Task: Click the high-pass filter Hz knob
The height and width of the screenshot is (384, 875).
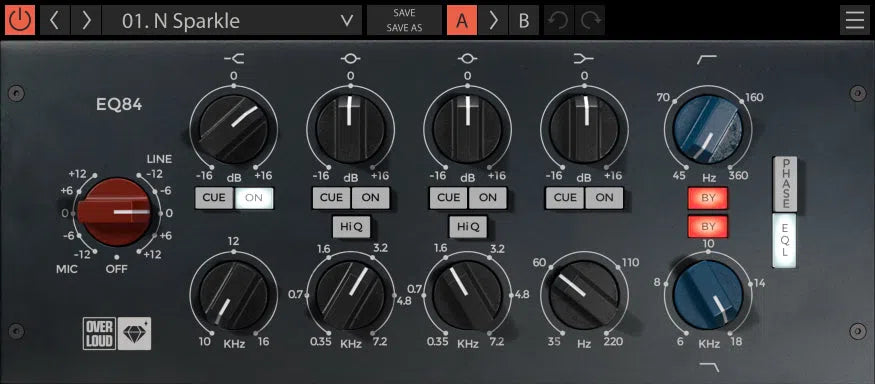Action: click(x=708, y=129)
